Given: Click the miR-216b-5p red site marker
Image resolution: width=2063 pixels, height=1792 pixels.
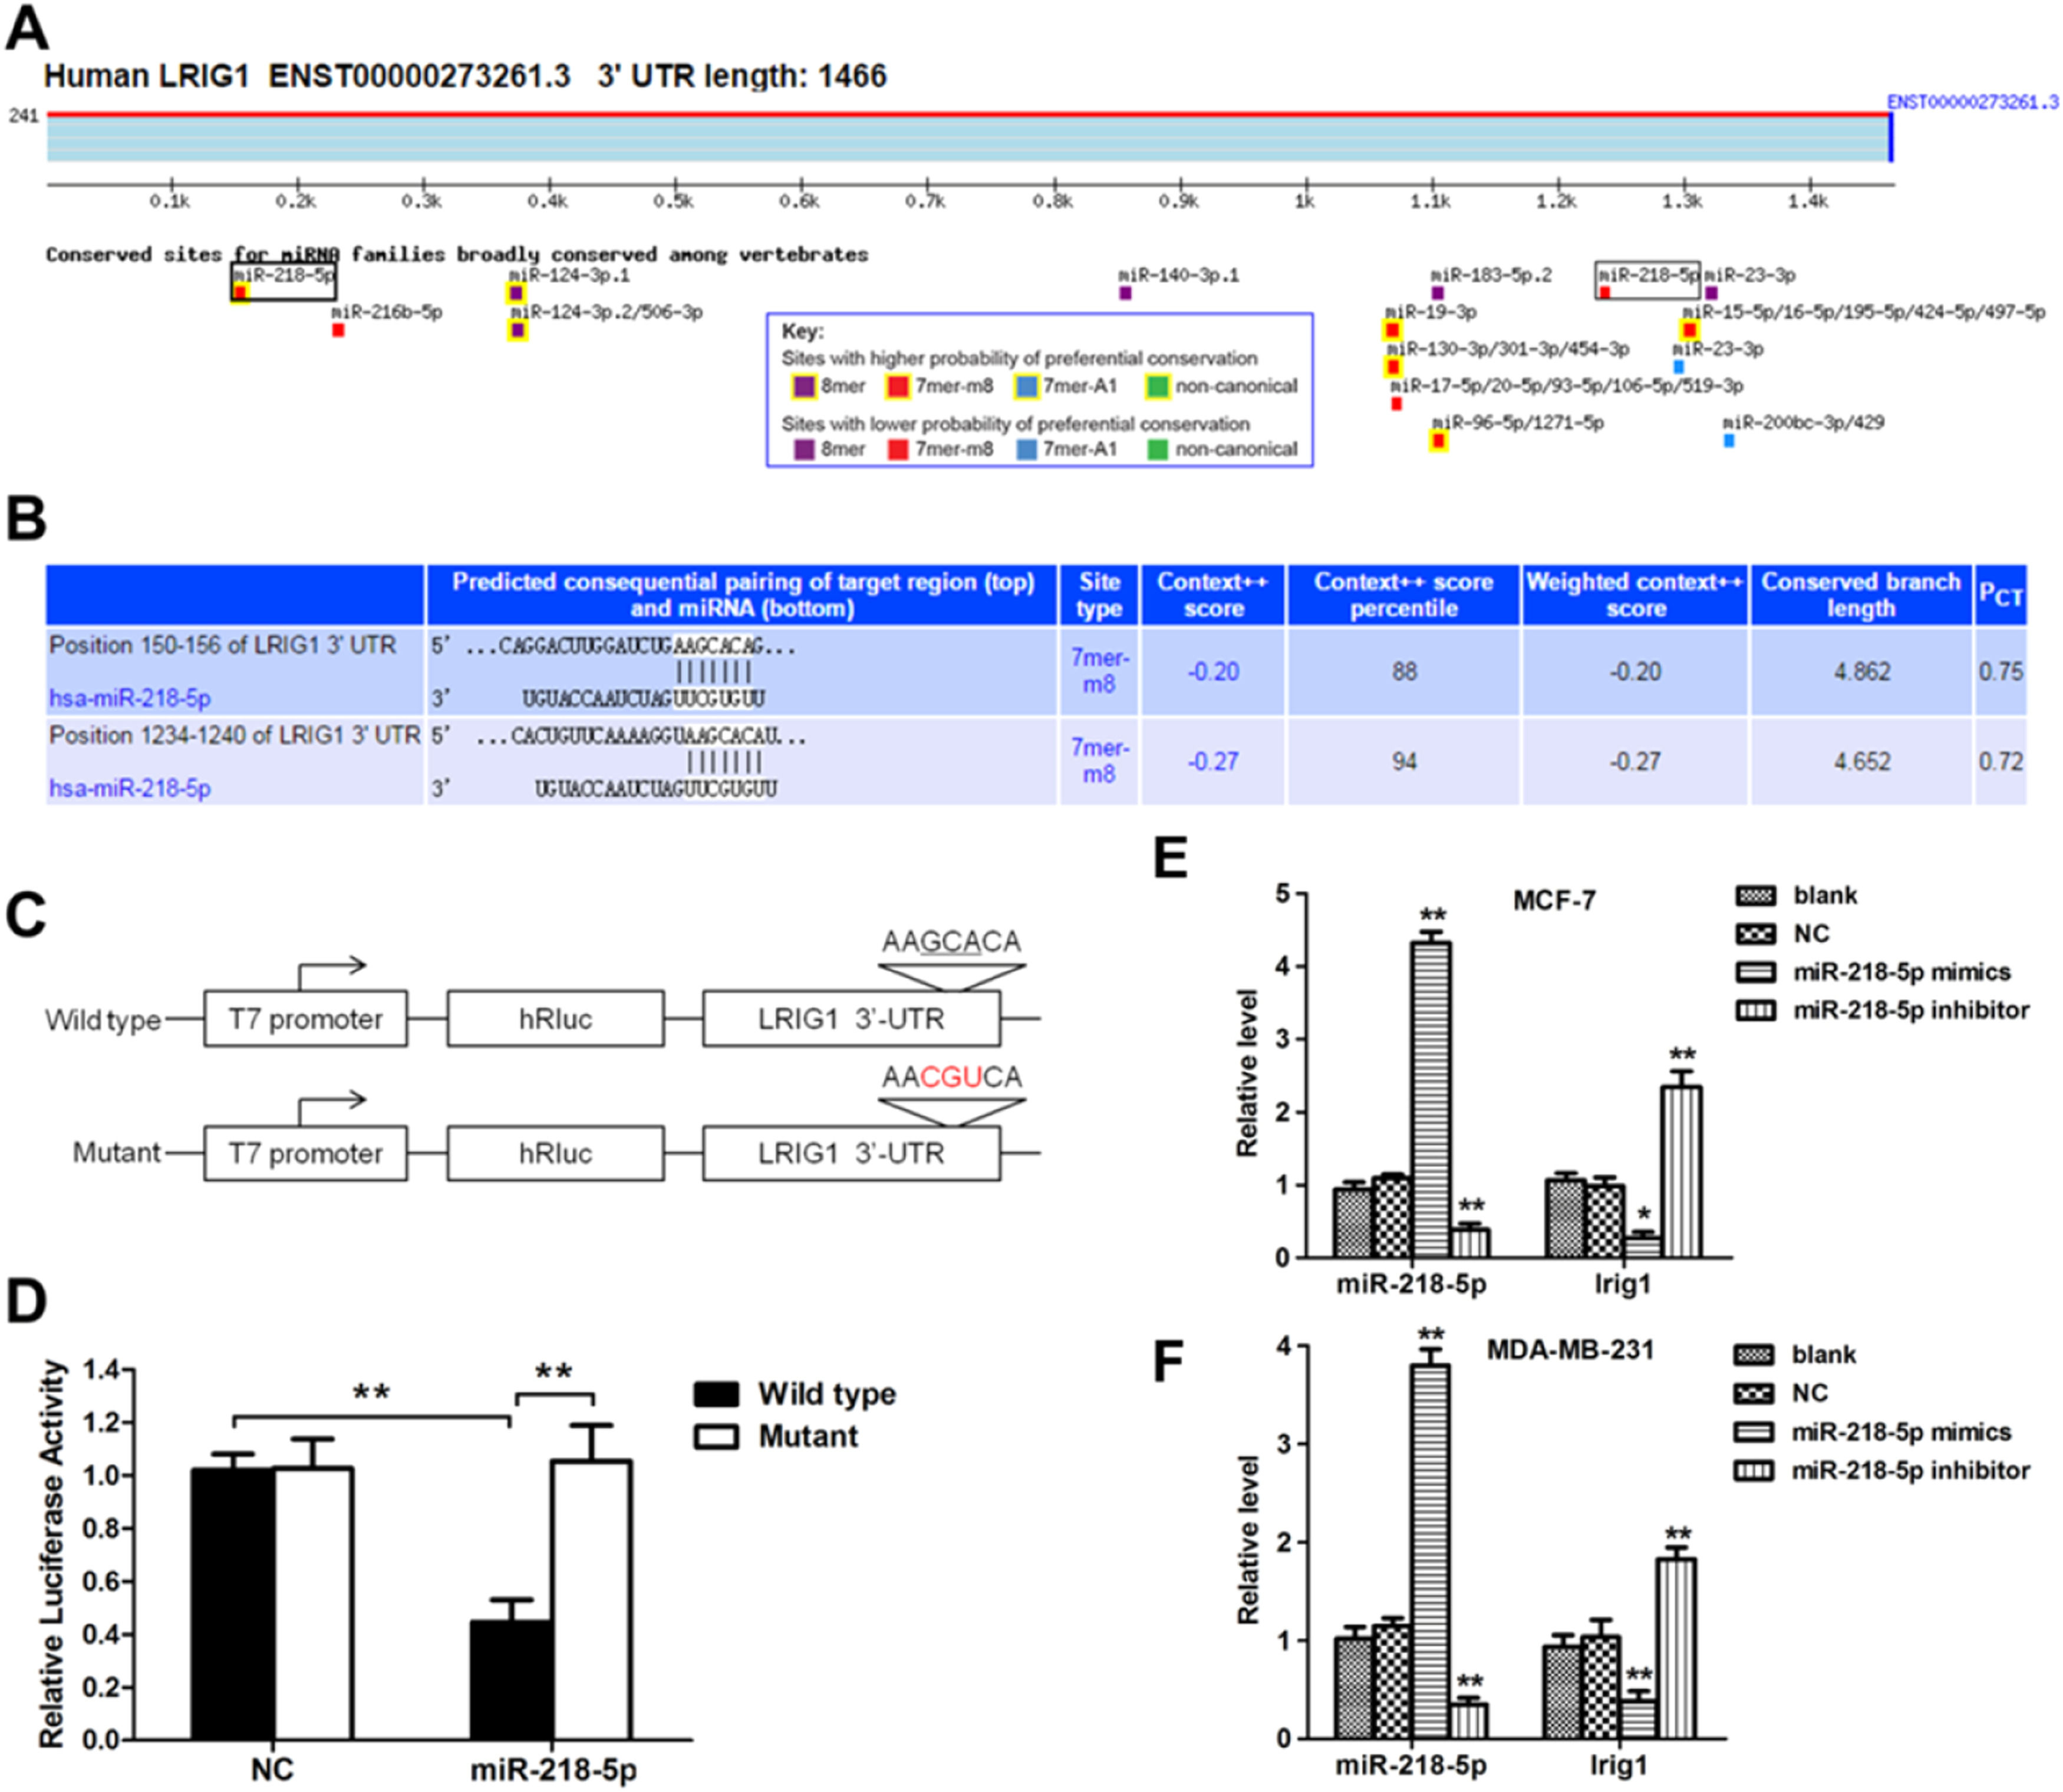Looking at the screenshot, I should pos(338,330).
